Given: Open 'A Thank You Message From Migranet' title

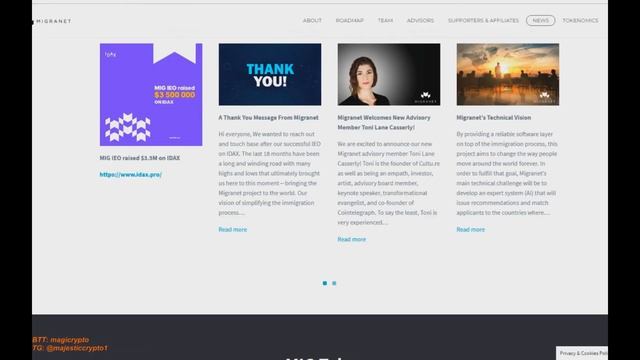Looking at the screenshot, I should click(268, 118).
